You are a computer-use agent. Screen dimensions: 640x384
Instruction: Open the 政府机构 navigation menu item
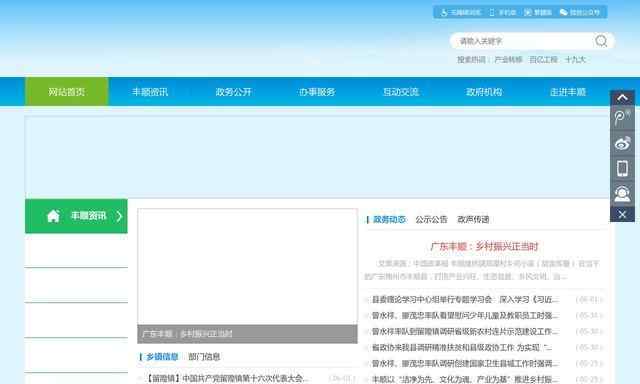point(484,92)
